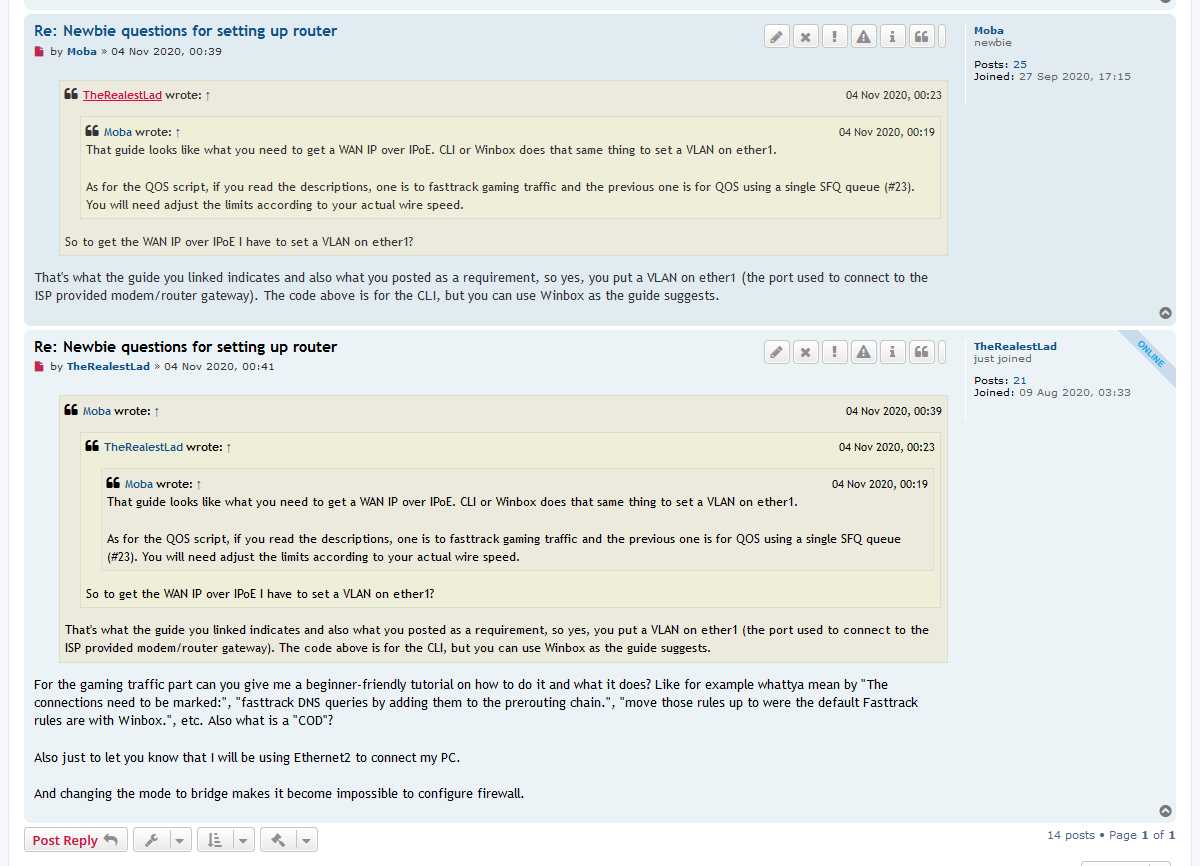Image resolution: width=1200 pixels, height=866 pixels.
Task: Go to page 1 in pagination
Action: [1146, 835]
